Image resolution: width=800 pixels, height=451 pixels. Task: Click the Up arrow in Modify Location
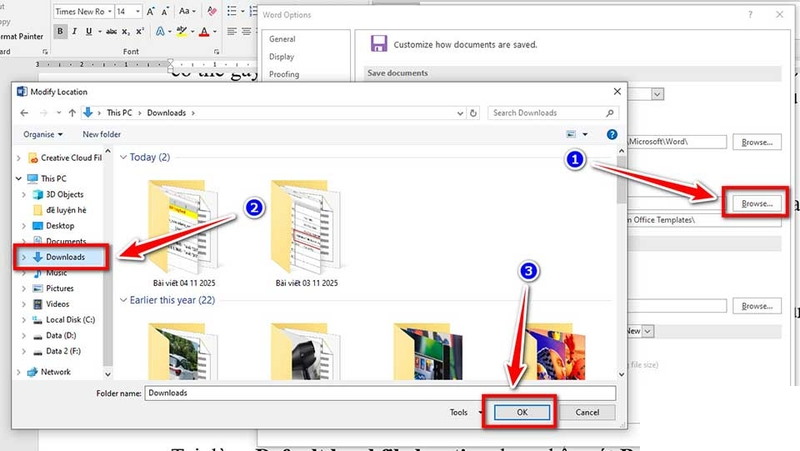point(72,113)
